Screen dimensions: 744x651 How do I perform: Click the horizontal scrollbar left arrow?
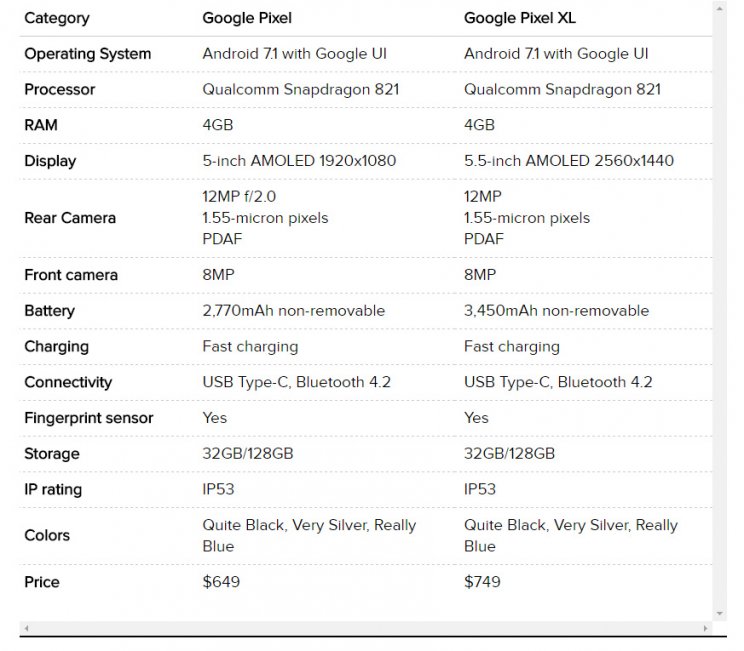click(27, 628)
